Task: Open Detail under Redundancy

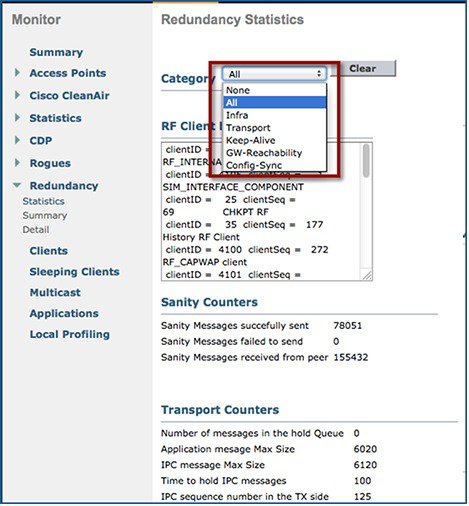Action: tap(36, 230)
